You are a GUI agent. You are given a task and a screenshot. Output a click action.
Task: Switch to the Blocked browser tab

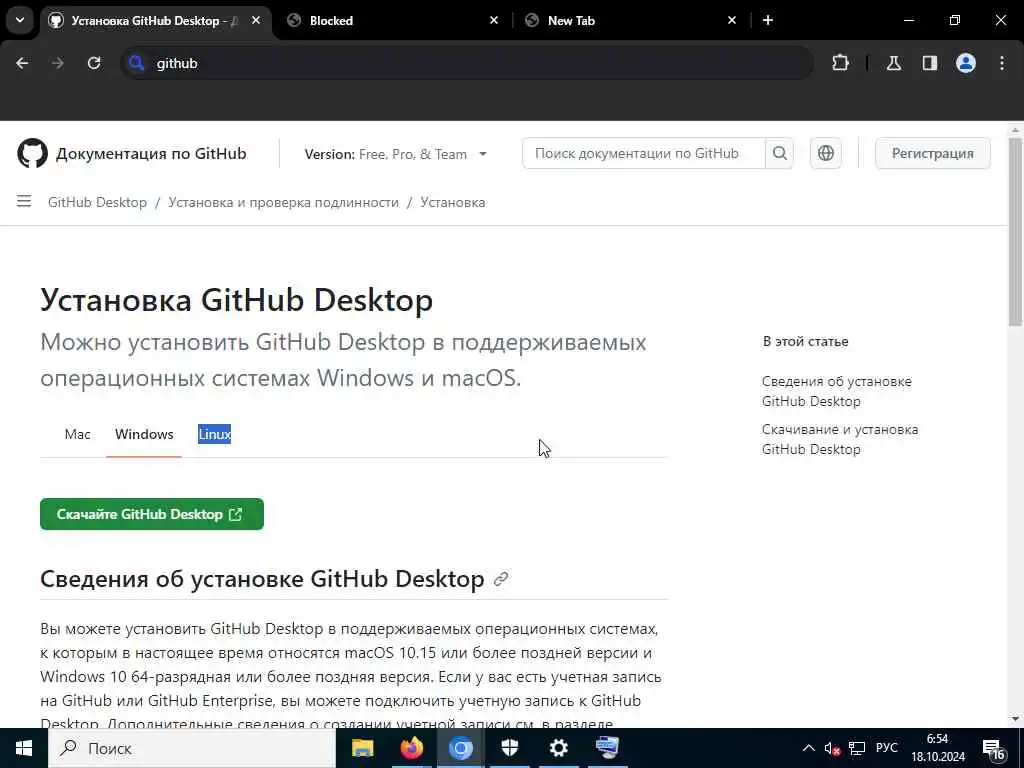coord(391,20)
